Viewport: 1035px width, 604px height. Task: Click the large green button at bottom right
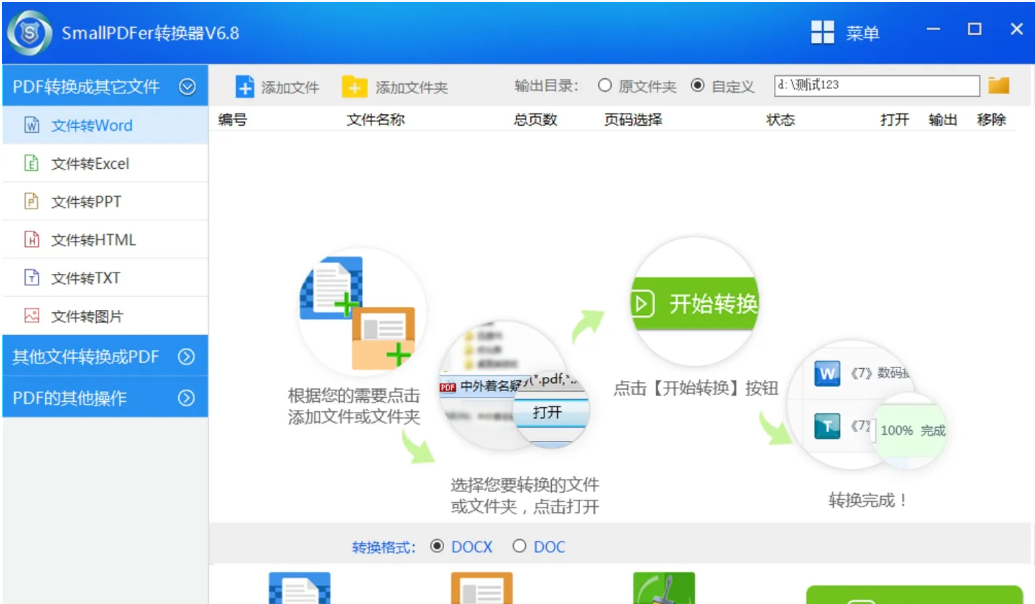tap(915, 594)
